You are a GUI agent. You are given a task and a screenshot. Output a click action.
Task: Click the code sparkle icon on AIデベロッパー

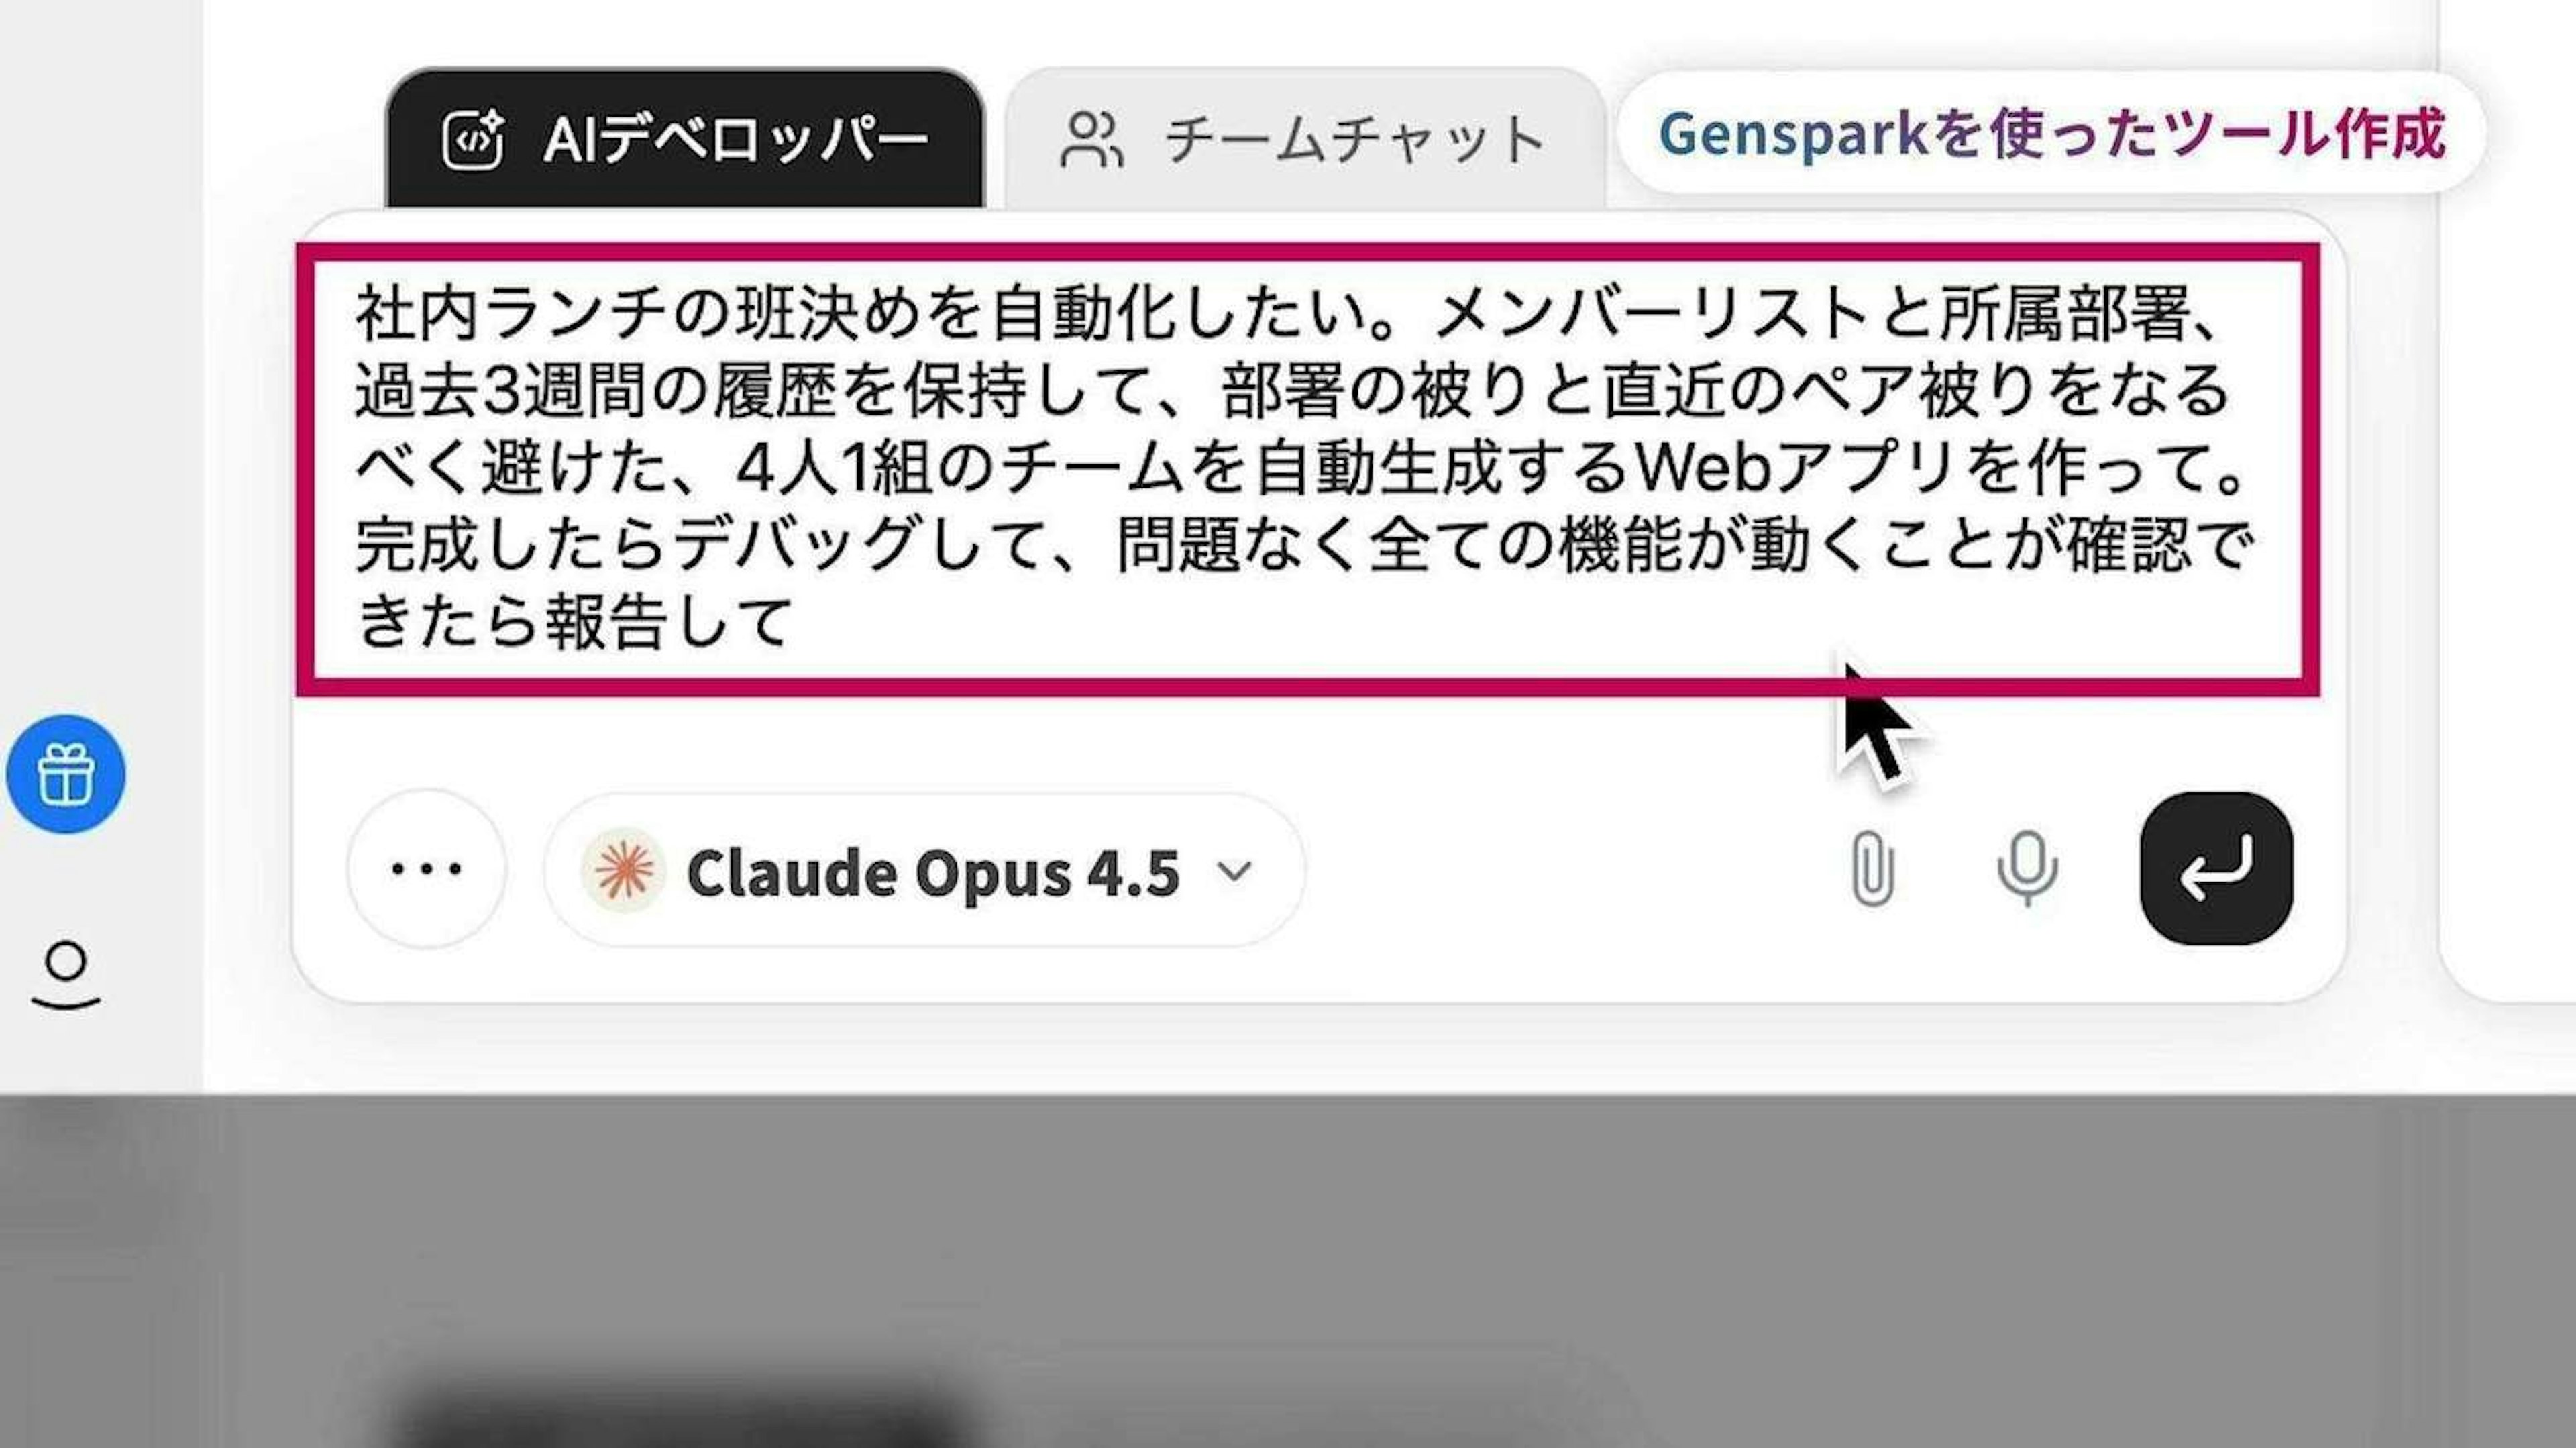coord(473,139)
